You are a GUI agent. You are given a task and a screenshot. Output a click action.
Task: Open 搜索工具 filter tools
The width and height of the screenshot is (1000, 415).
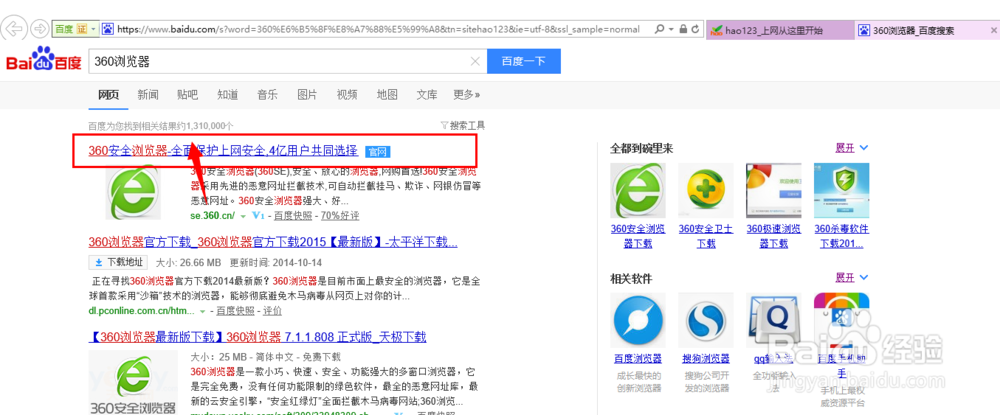pos(463,126)
